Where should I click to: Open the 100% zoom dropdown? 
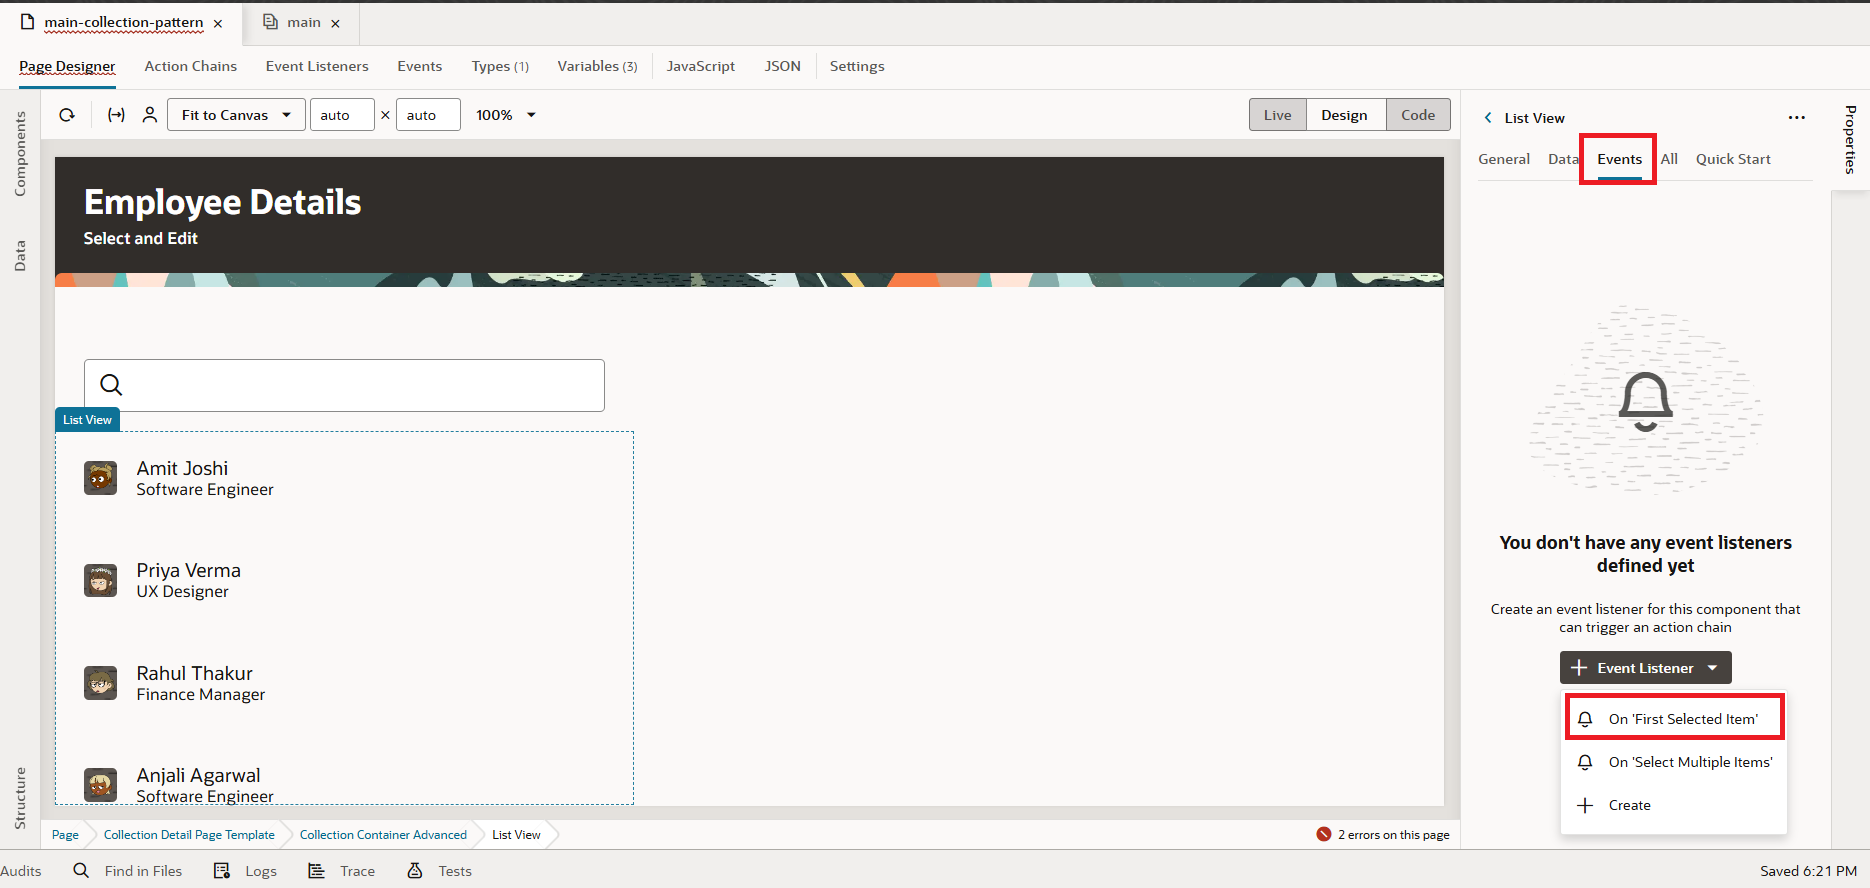coord(506,115)
